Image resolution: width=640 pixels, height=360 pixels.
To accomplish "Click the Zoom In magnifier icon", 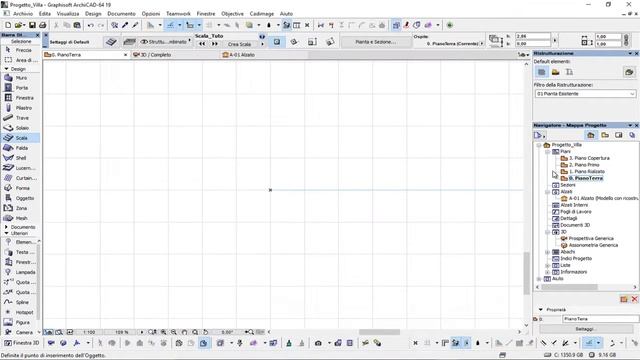I will point(163,332).
